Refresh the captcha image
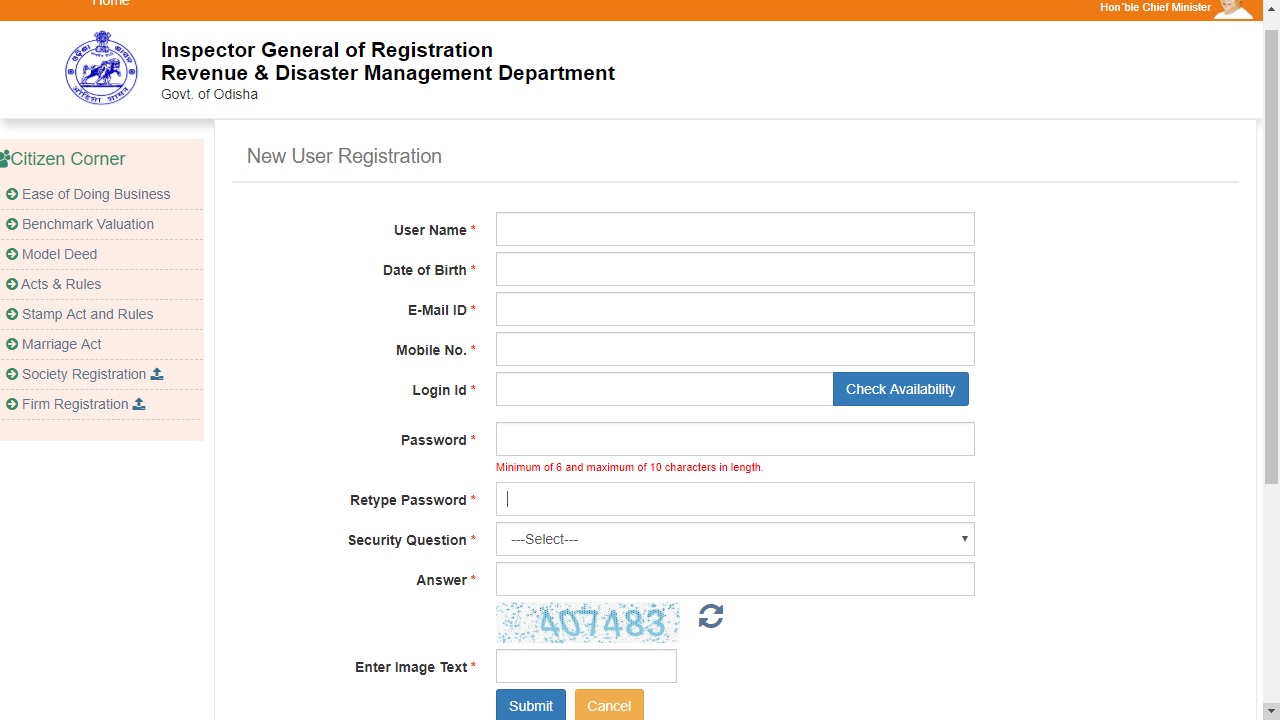The width and height of the screenshot is (1280, 720). [x=710, y=616]
